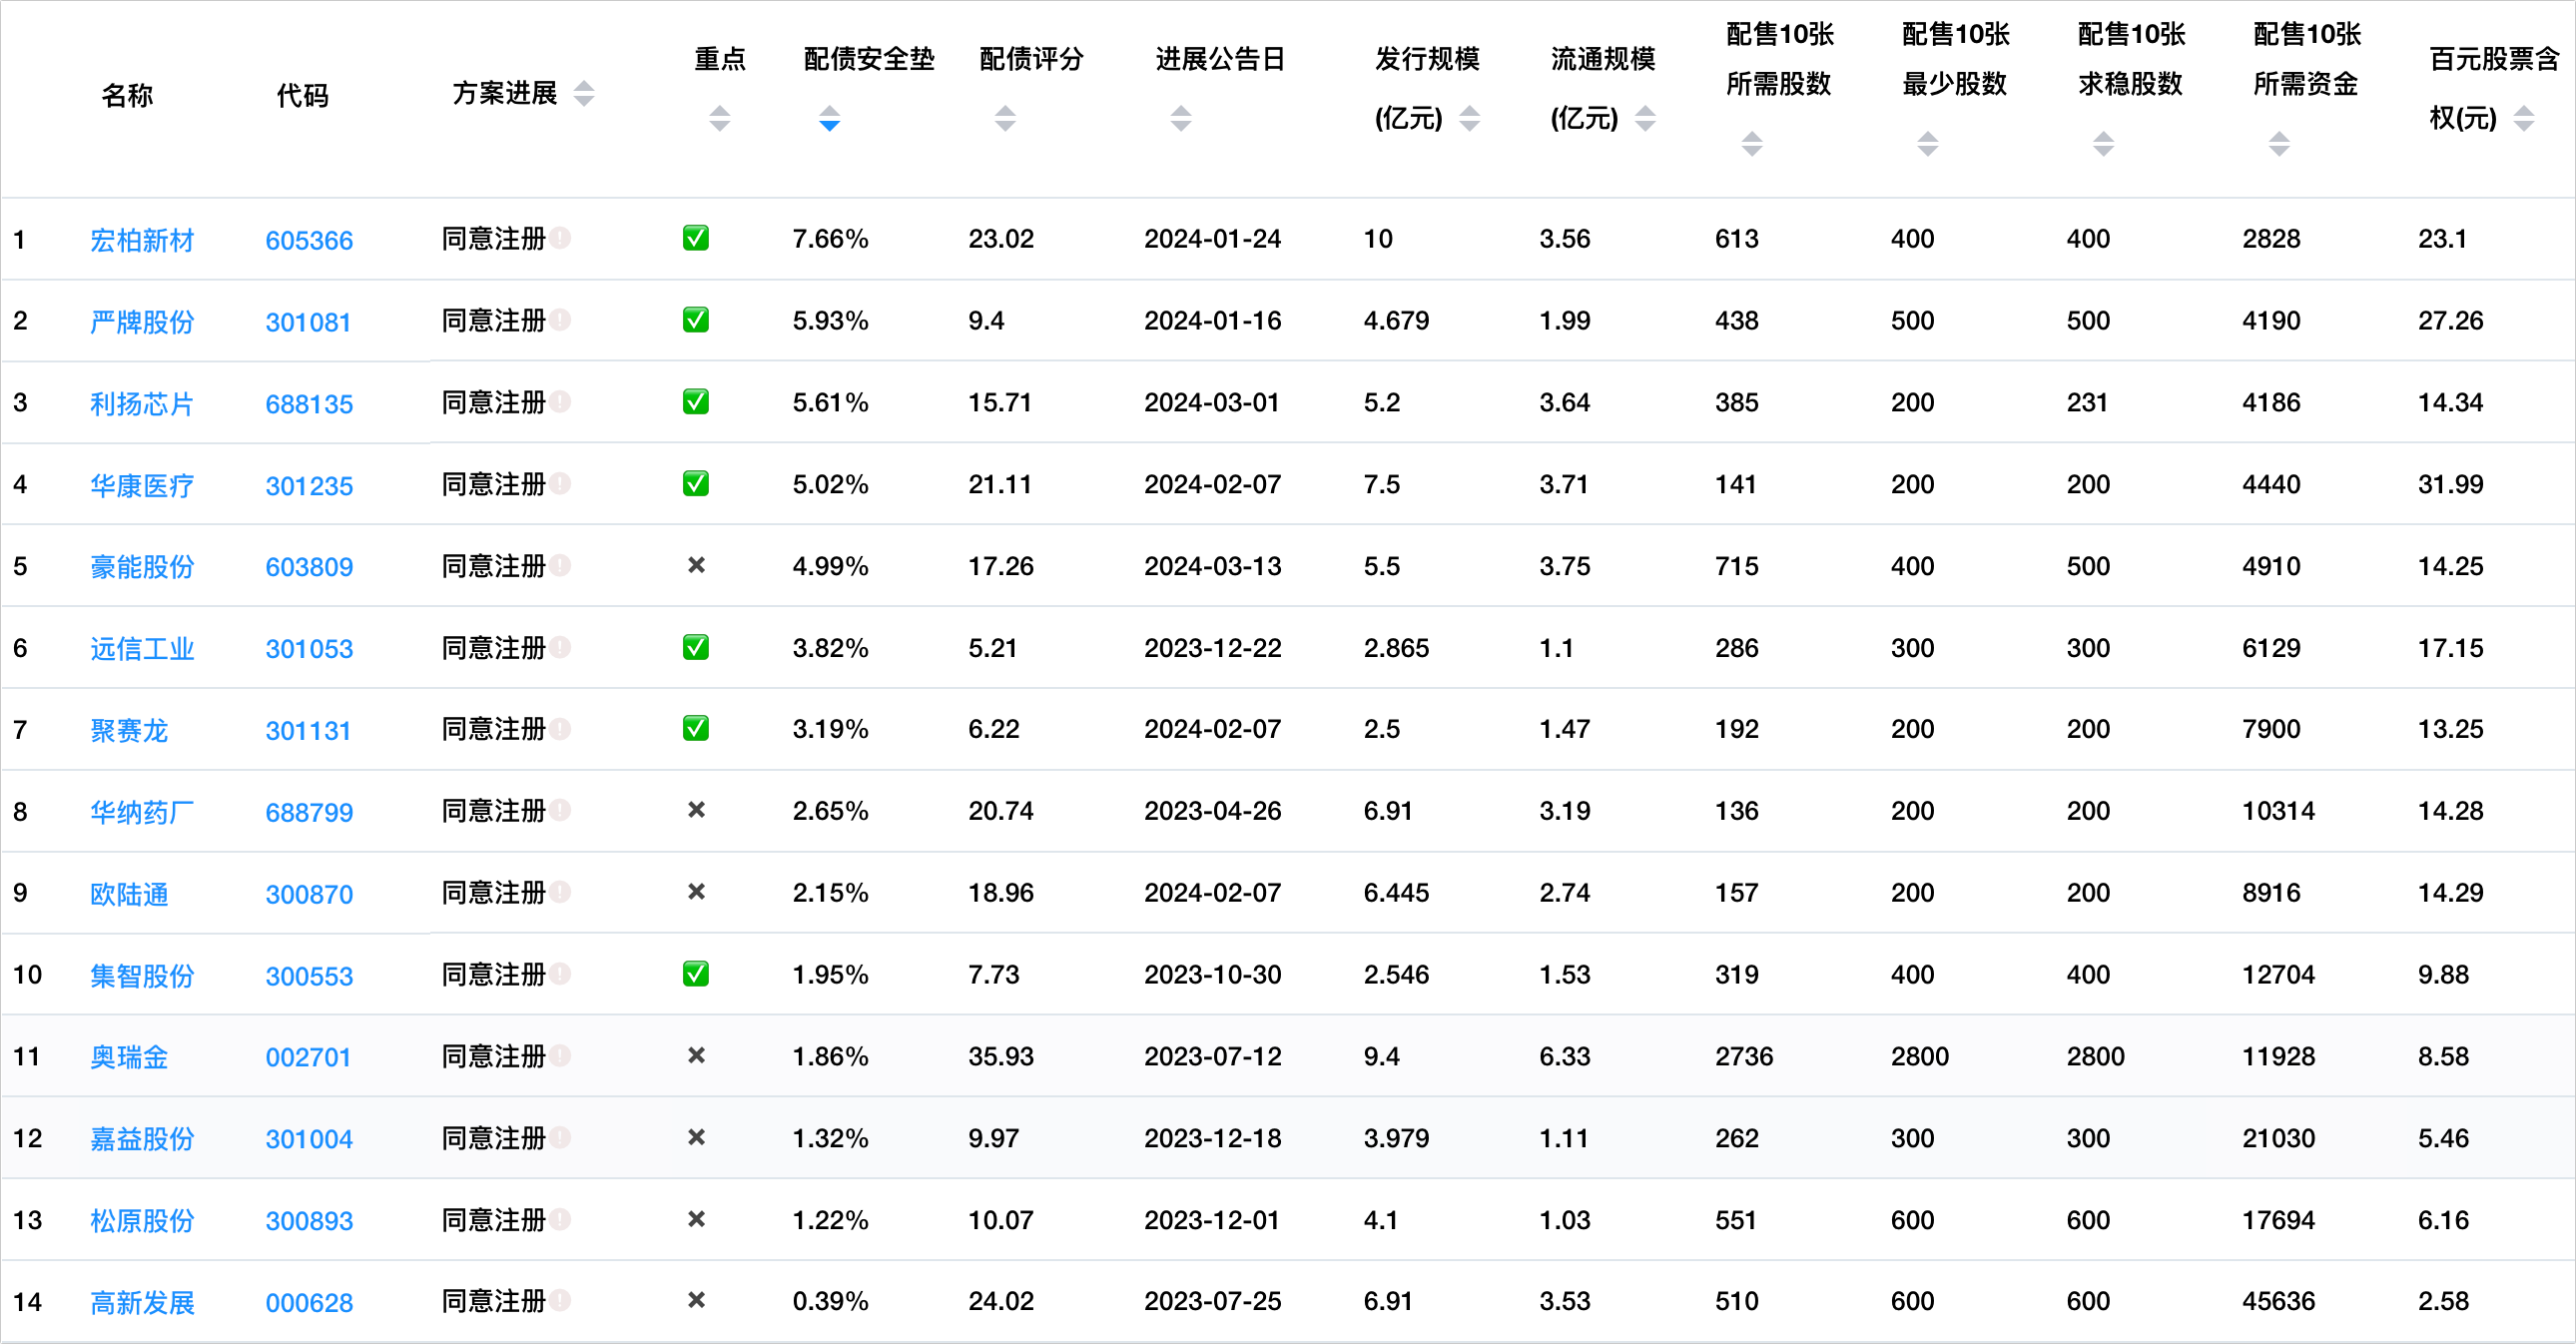
Task: Sort table by 配债安全垫 column arrows
Action: pos(829,118)
